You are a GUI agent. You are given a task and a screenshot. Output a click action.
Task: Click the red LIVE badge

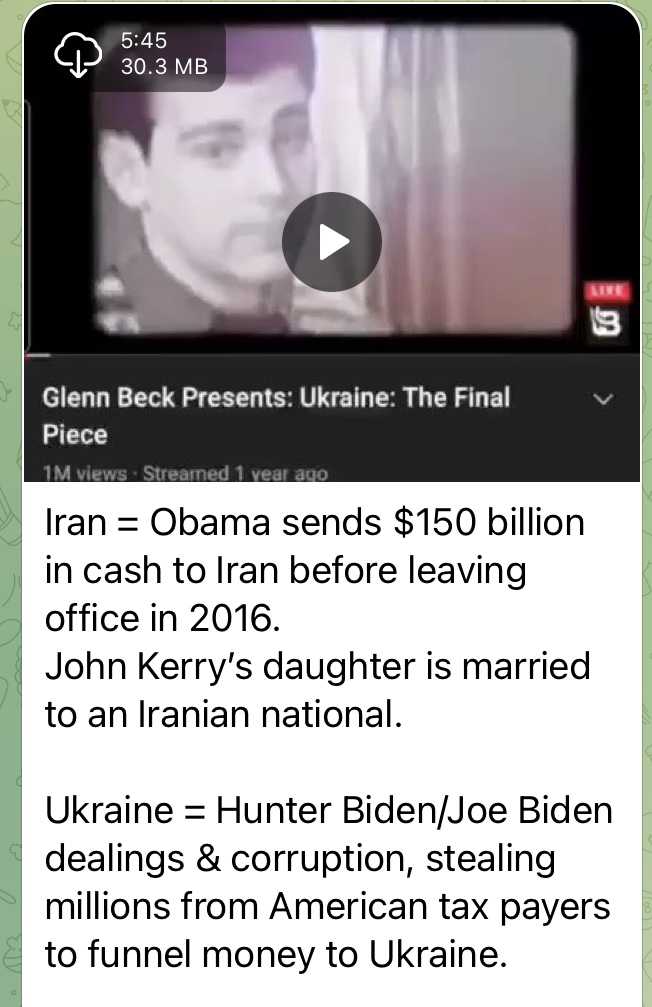[607, 292]
